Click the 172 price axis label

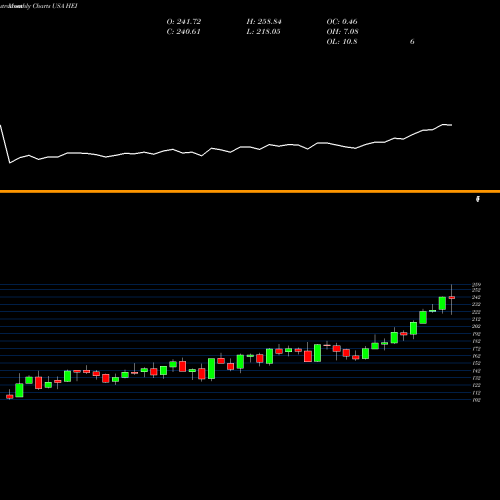[x=477, y=349]
